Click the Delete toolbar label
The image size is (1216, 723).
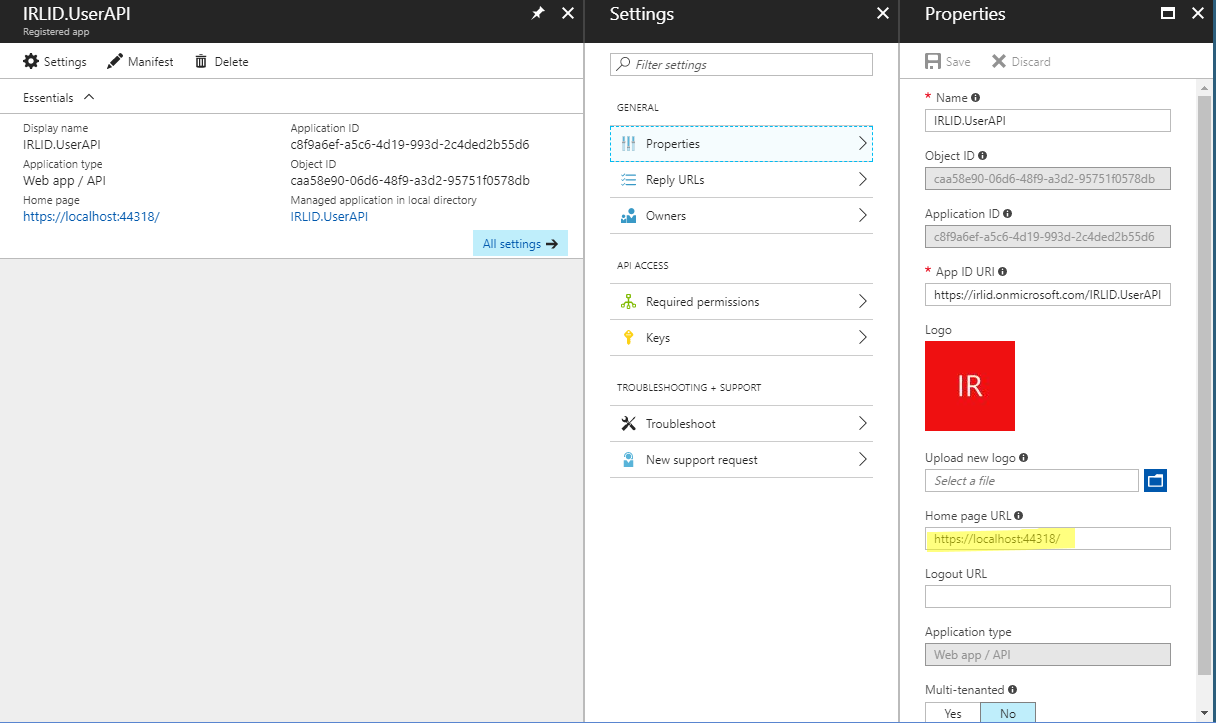[x=231, y=62]
